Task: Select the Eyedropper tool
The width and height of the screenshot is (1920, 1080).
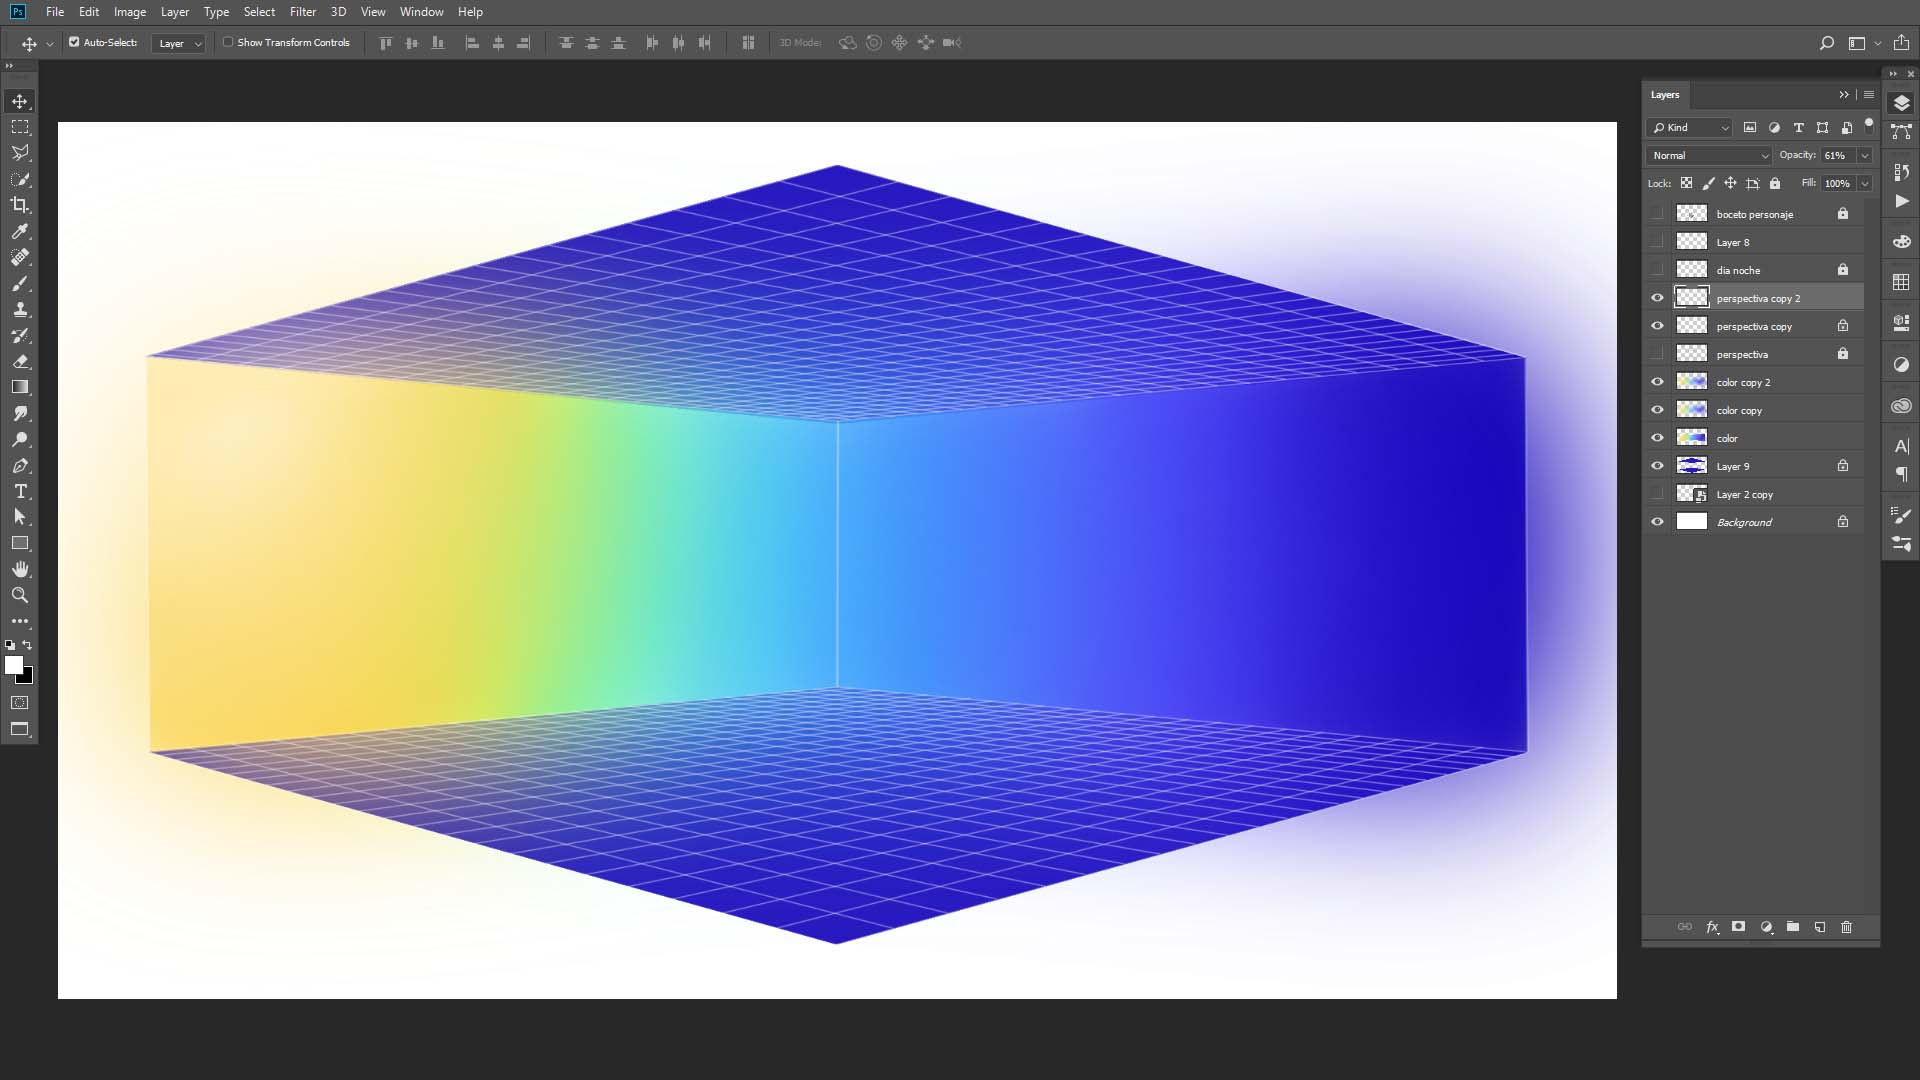Action: click(x=20, y=231)
